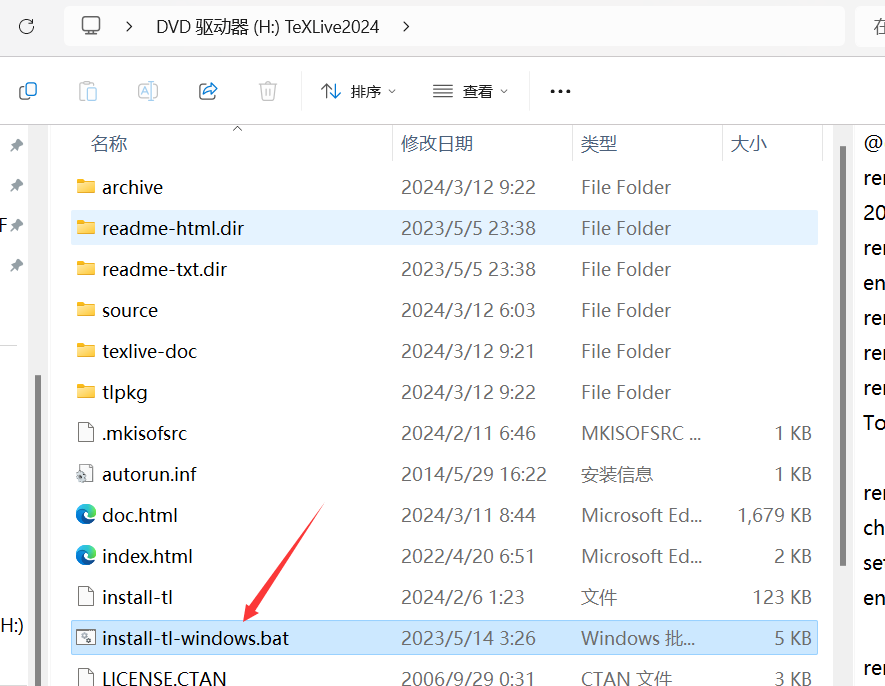Click the install-tl file name
The height and width of the screenshot is (686, 885).
[x=137, y=597]
